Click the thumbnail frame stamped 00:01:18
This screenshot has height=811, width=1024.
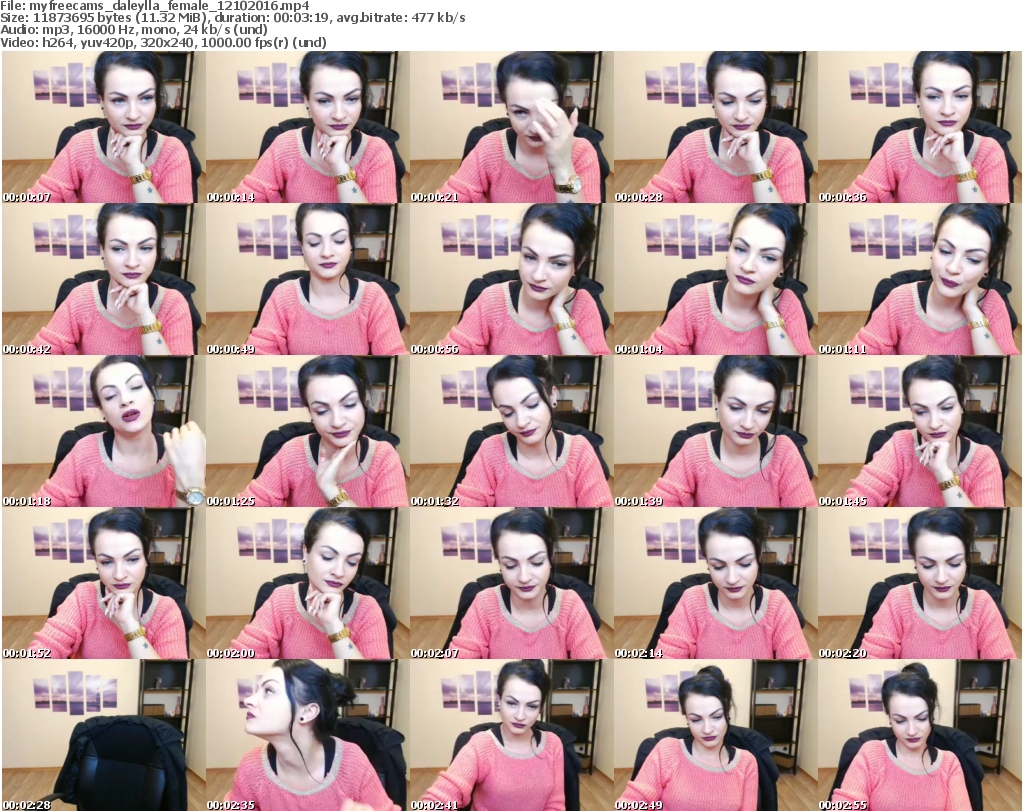coord(103,432)
